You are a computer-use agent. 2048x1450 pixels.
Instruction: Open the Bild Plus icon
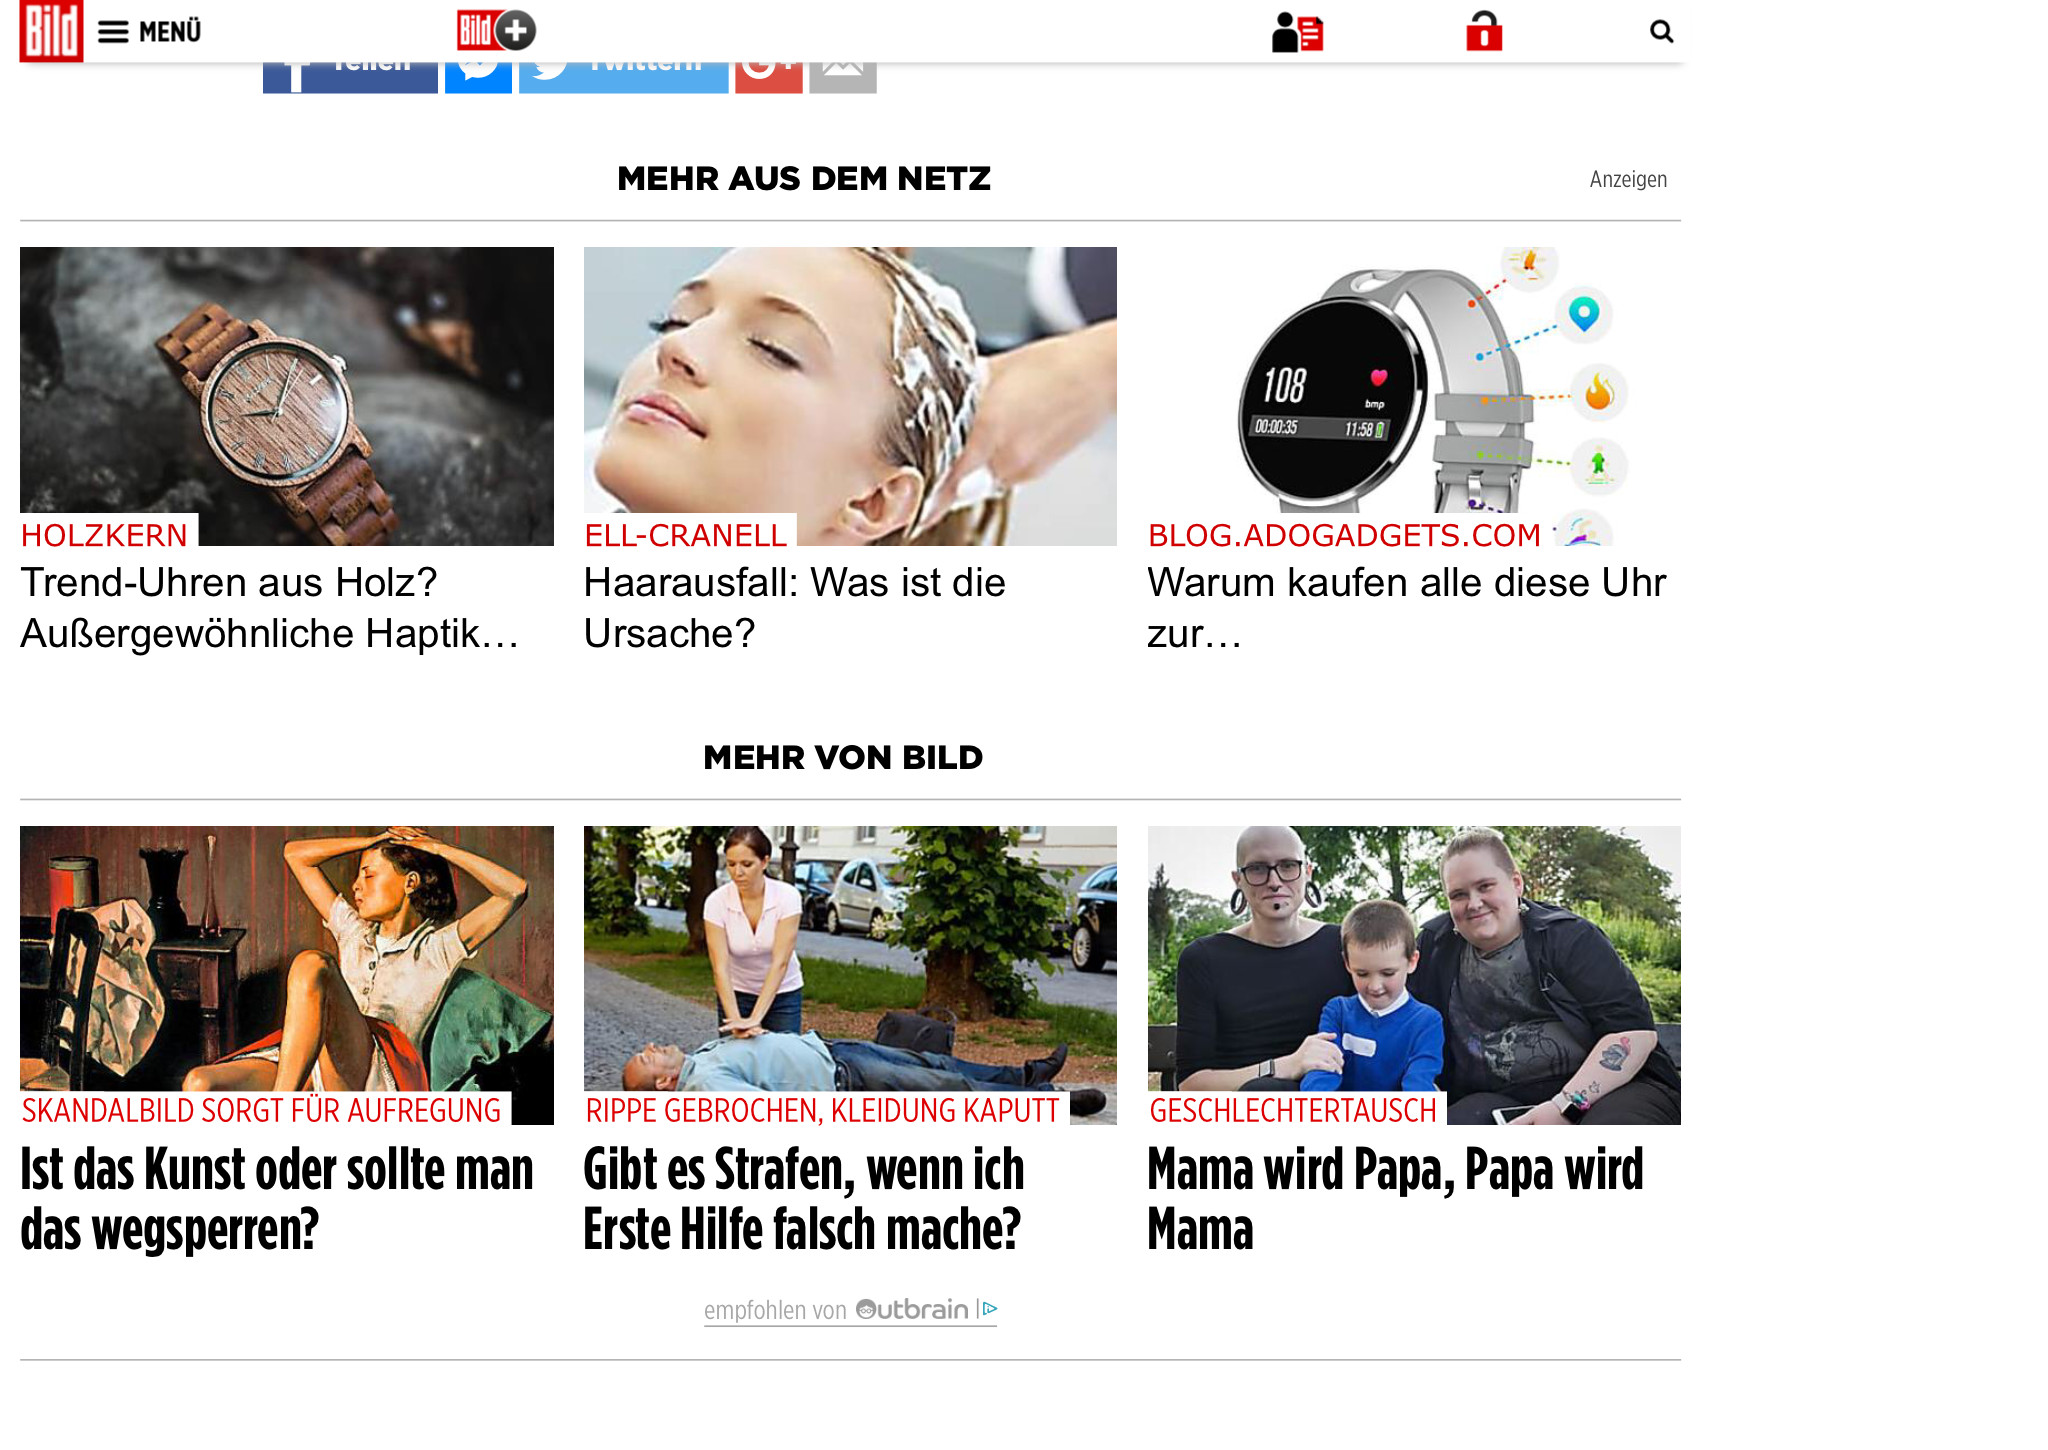(497, 31)
